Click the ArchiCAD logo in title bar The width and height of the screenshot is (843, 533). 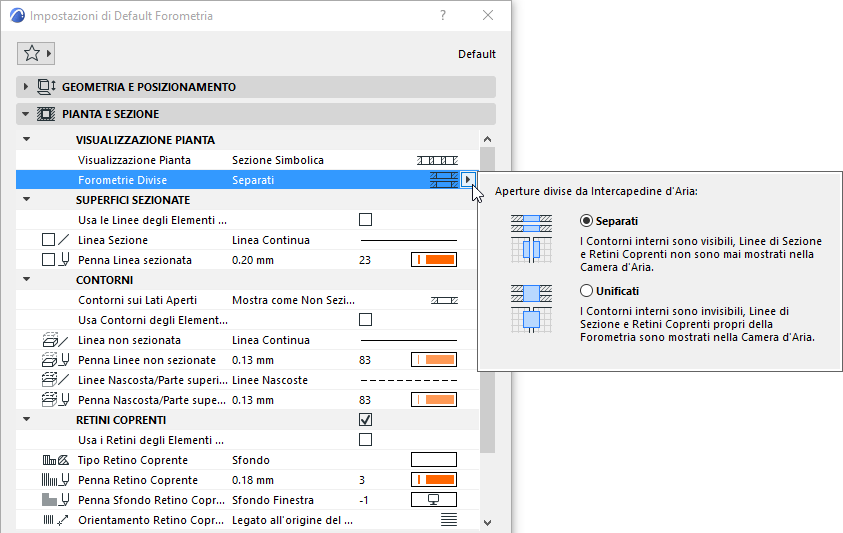17,16
